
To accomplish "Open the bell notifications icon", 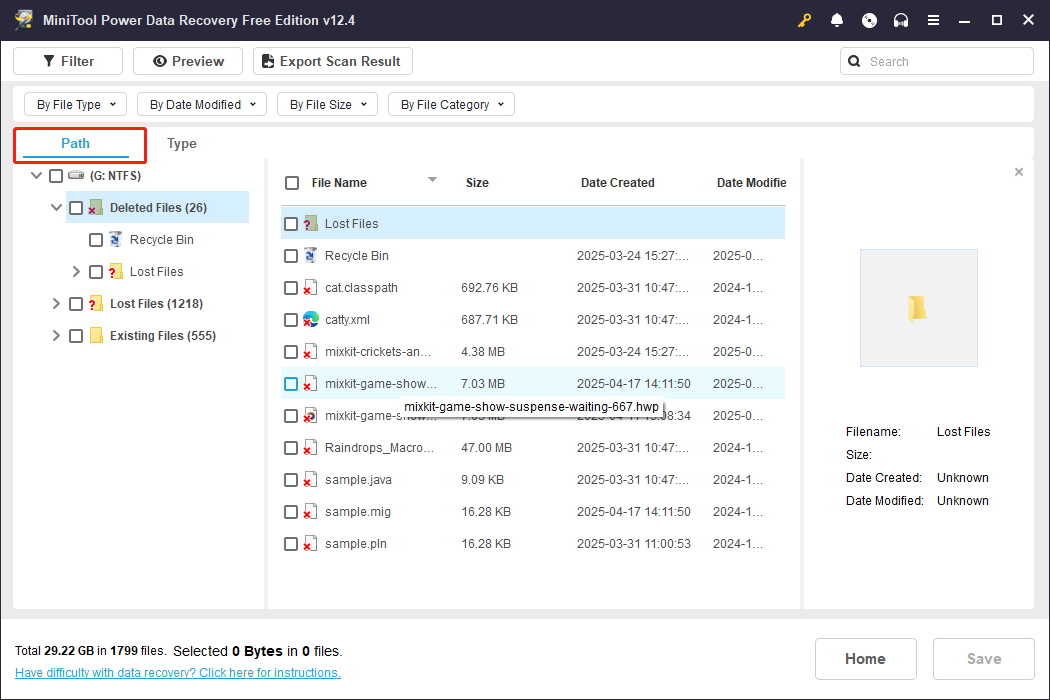I will (x=836, y=20).
